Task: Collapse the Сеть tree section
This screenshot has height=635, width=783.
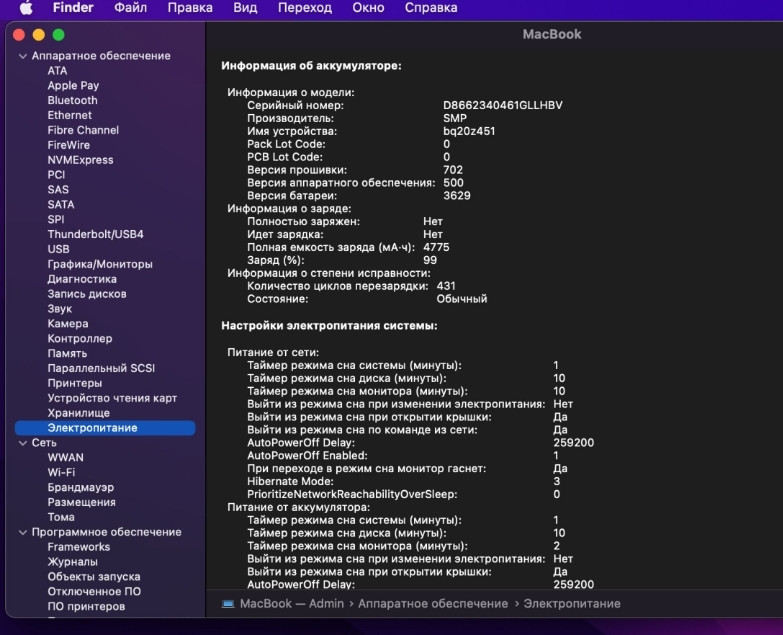Action: point(23,442)
